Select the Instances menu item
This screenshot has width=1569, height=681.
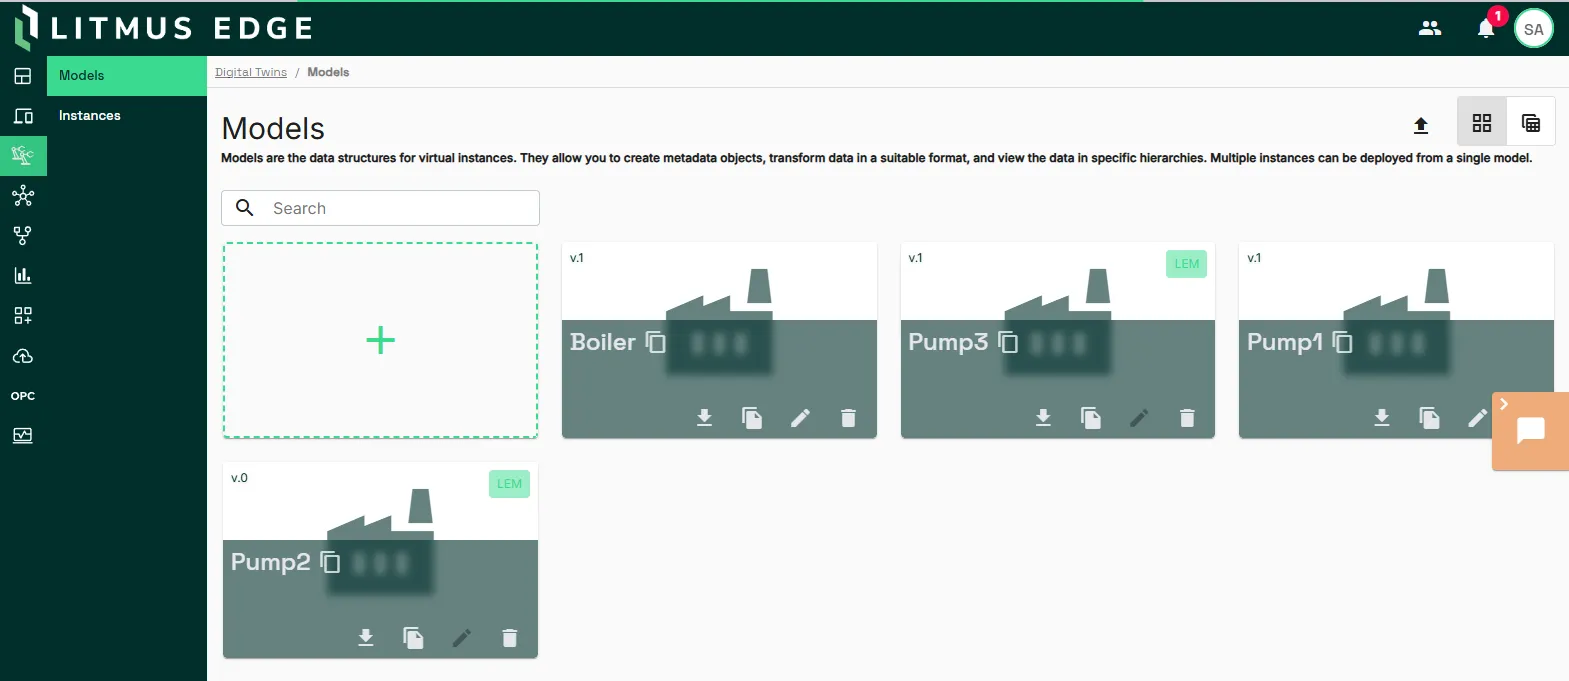pyautogui.click(x=127, y=116)
